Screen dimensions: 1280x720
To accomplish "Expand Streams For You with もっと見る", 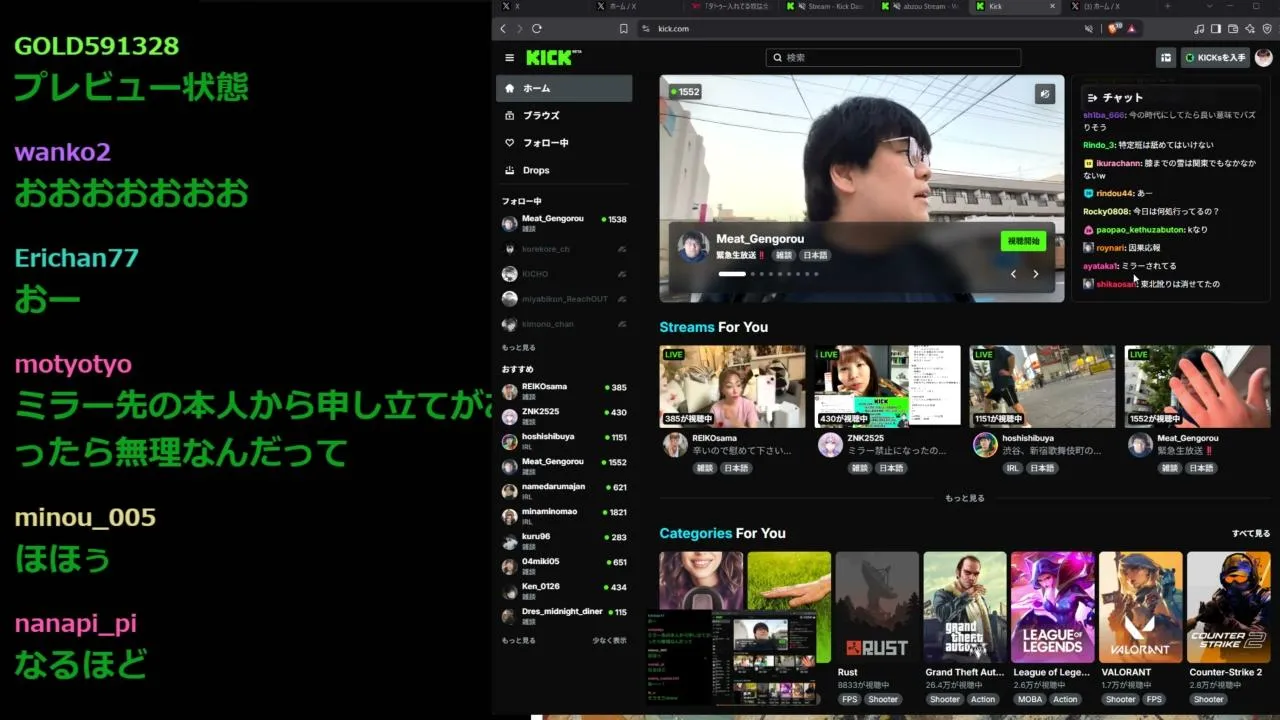I will pos(965,498).
